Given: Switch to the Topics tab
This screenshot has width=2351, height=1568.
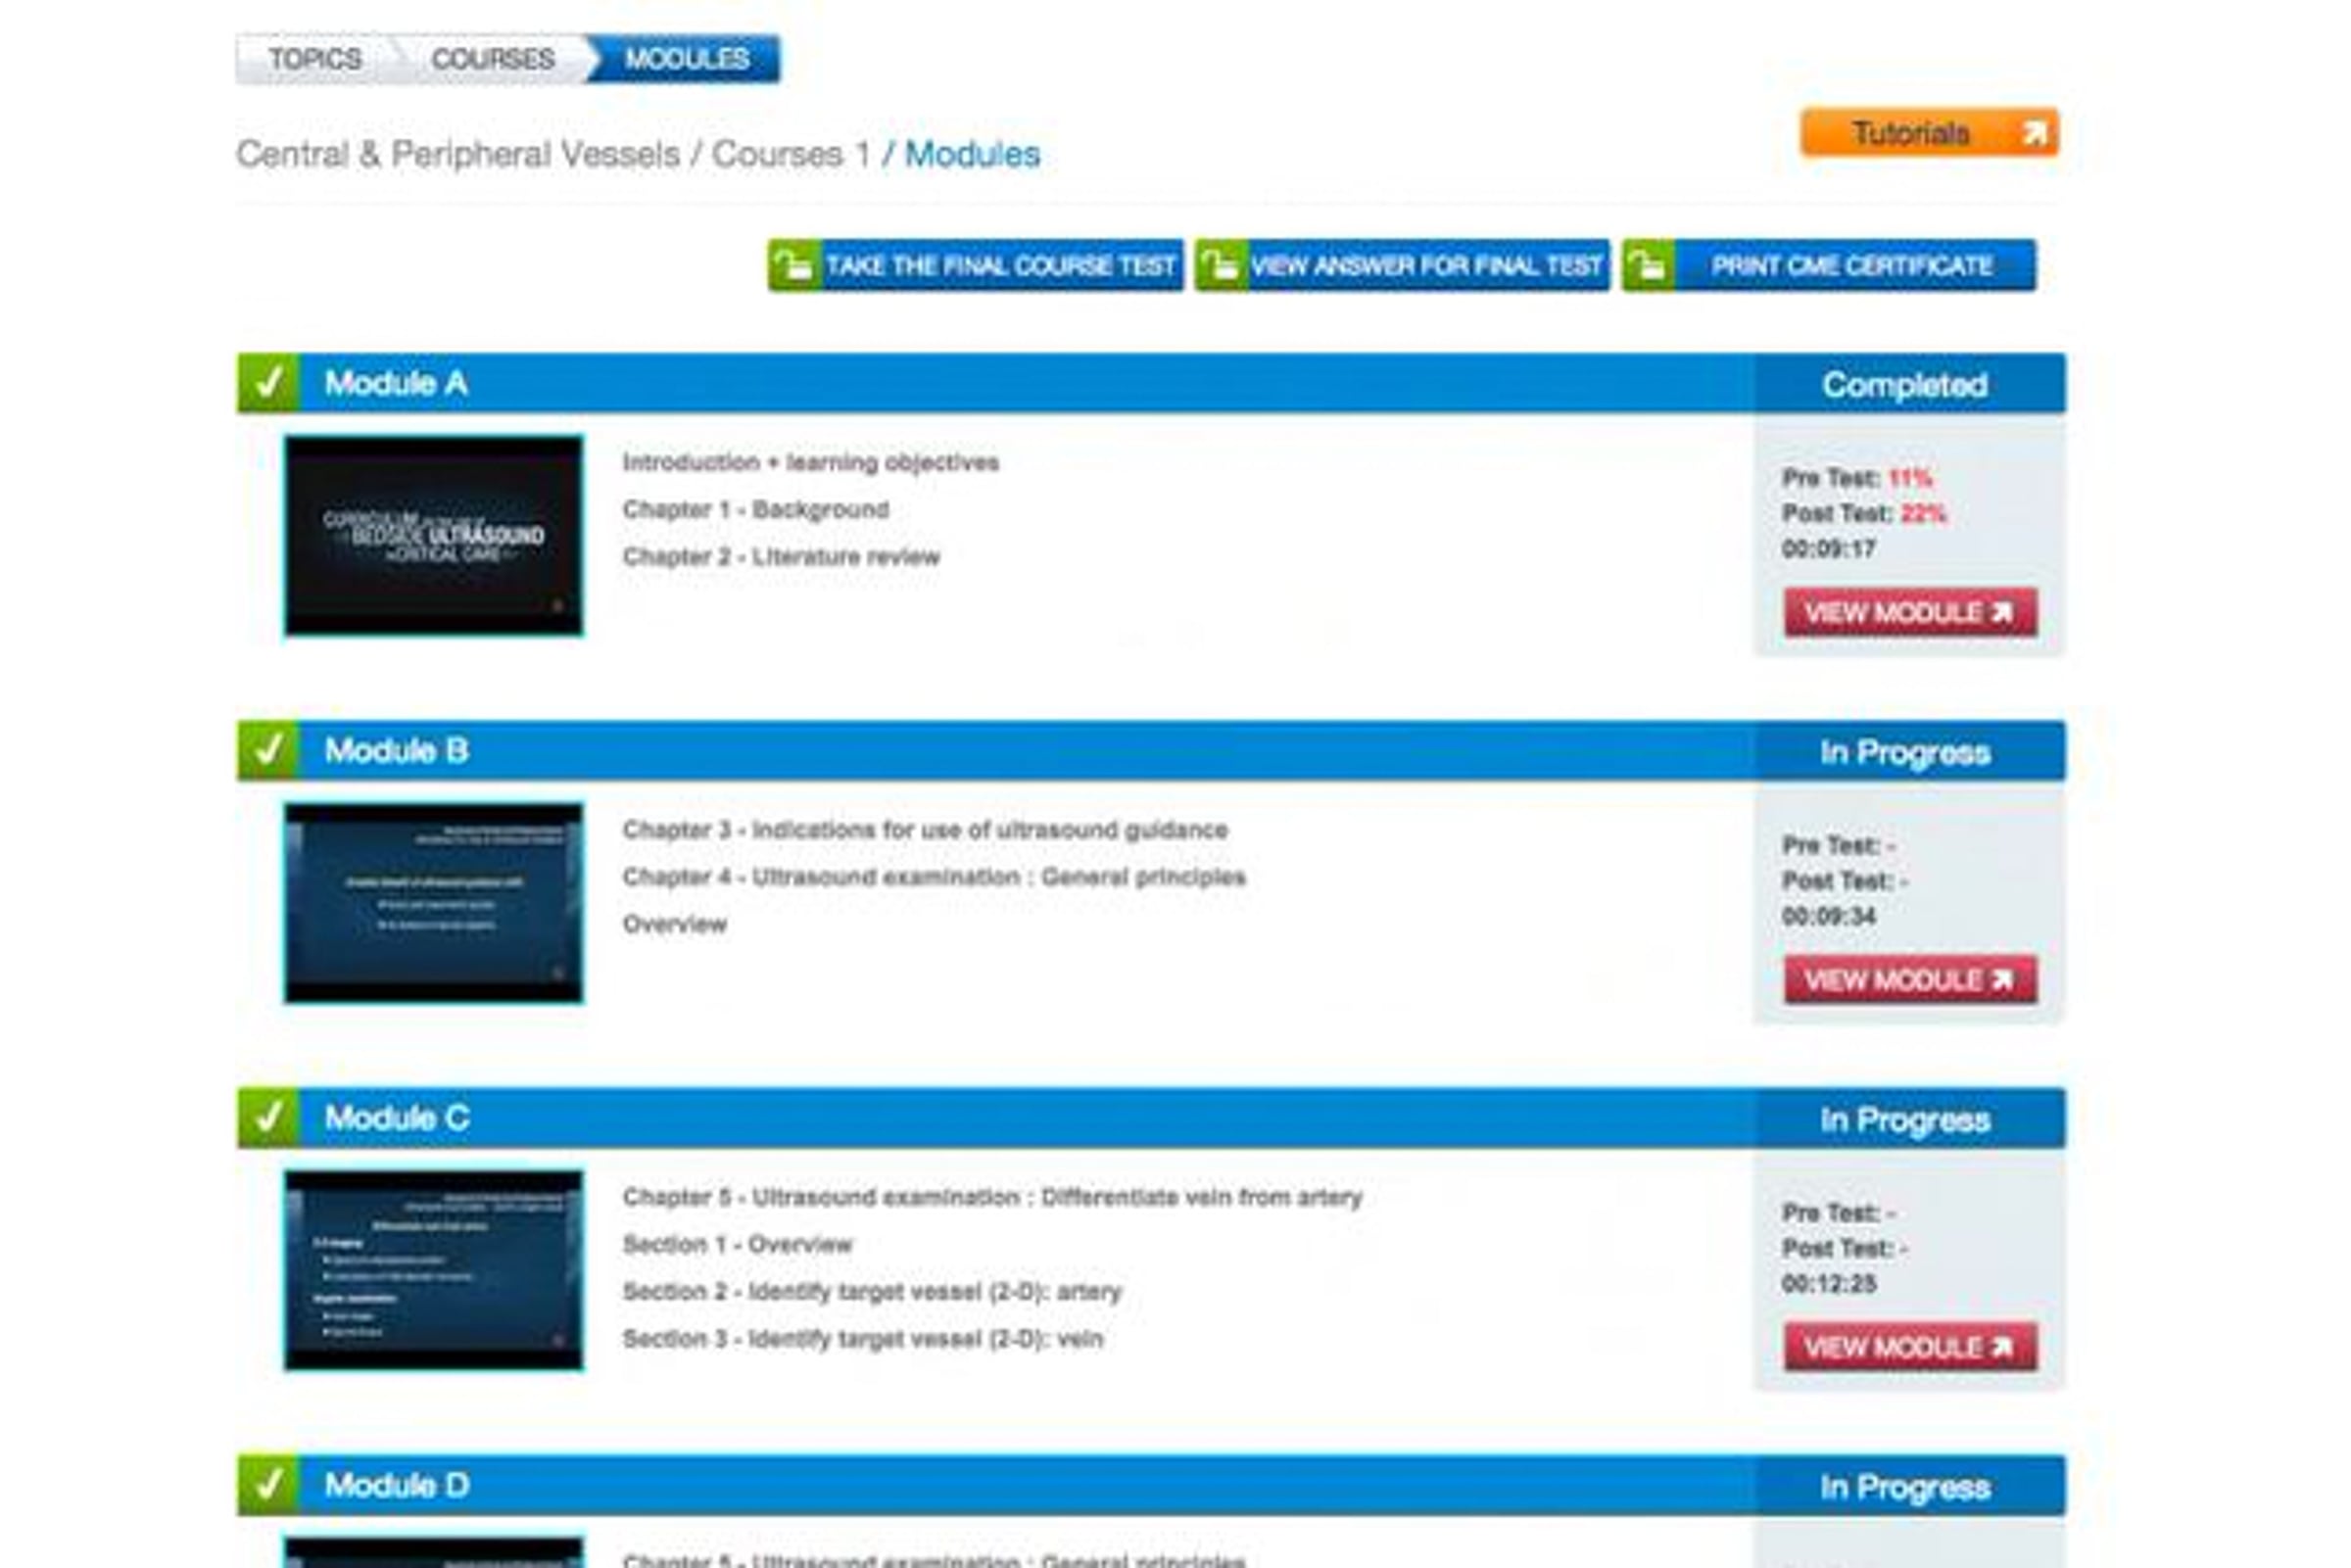Looking at the screenshot, I should tap(315, 59).
